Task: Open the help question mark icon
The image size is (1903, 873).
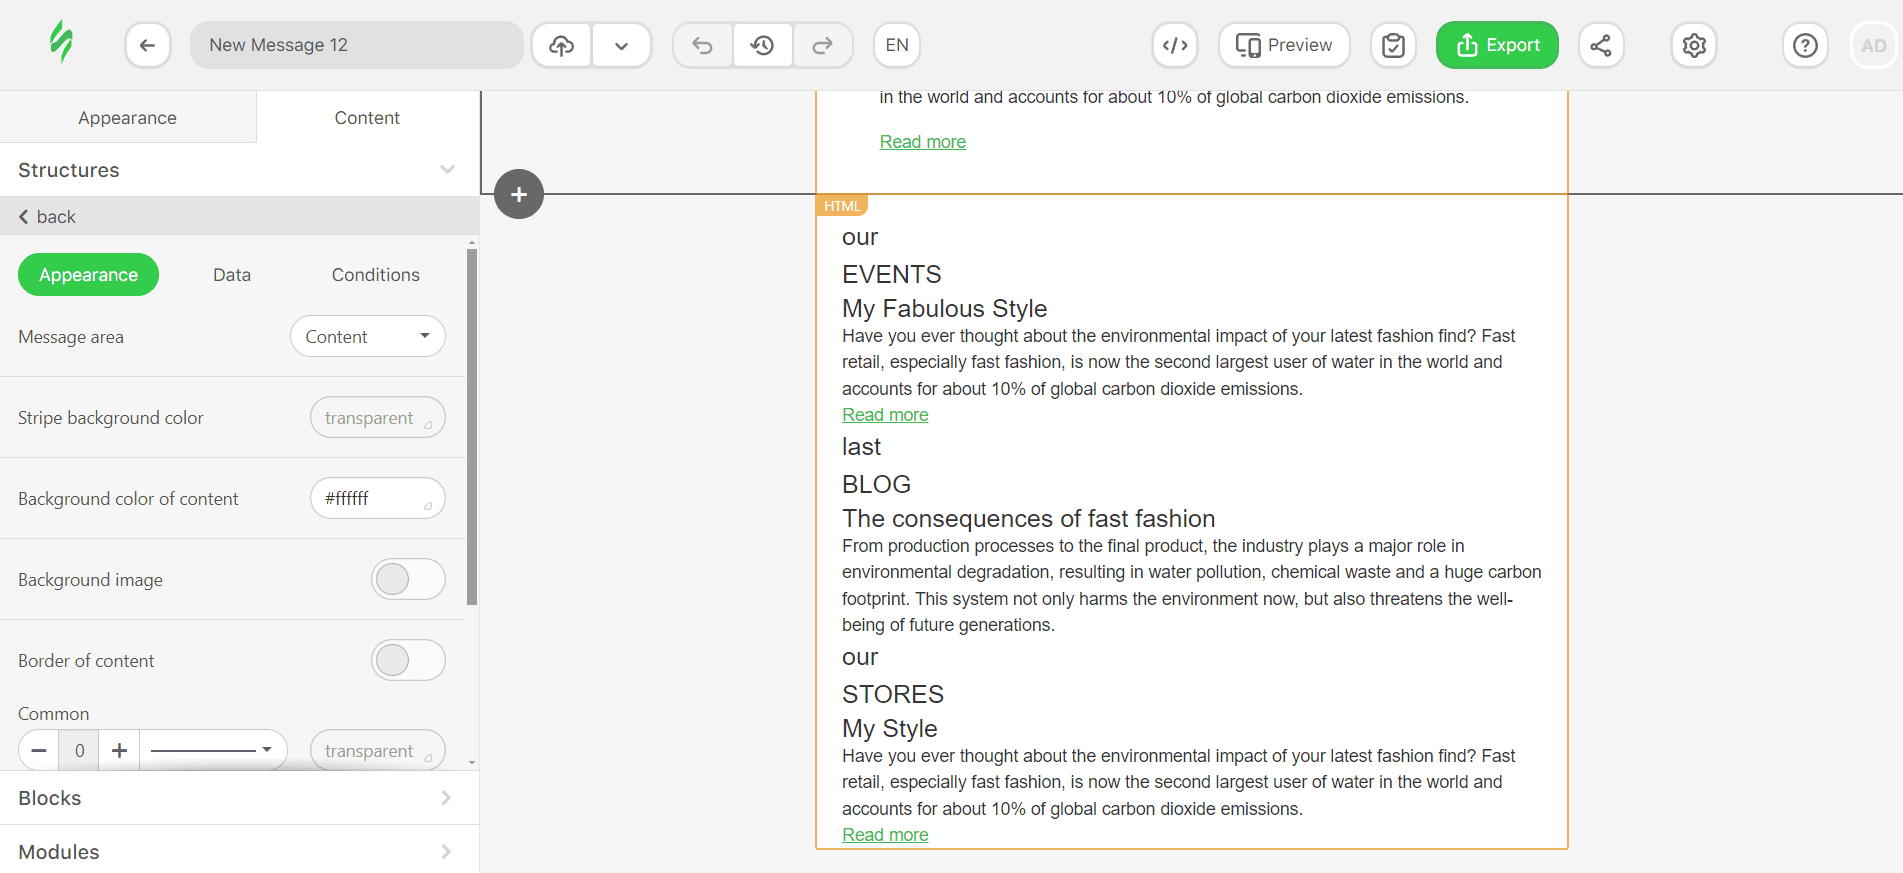Action: coord(1805,45)
